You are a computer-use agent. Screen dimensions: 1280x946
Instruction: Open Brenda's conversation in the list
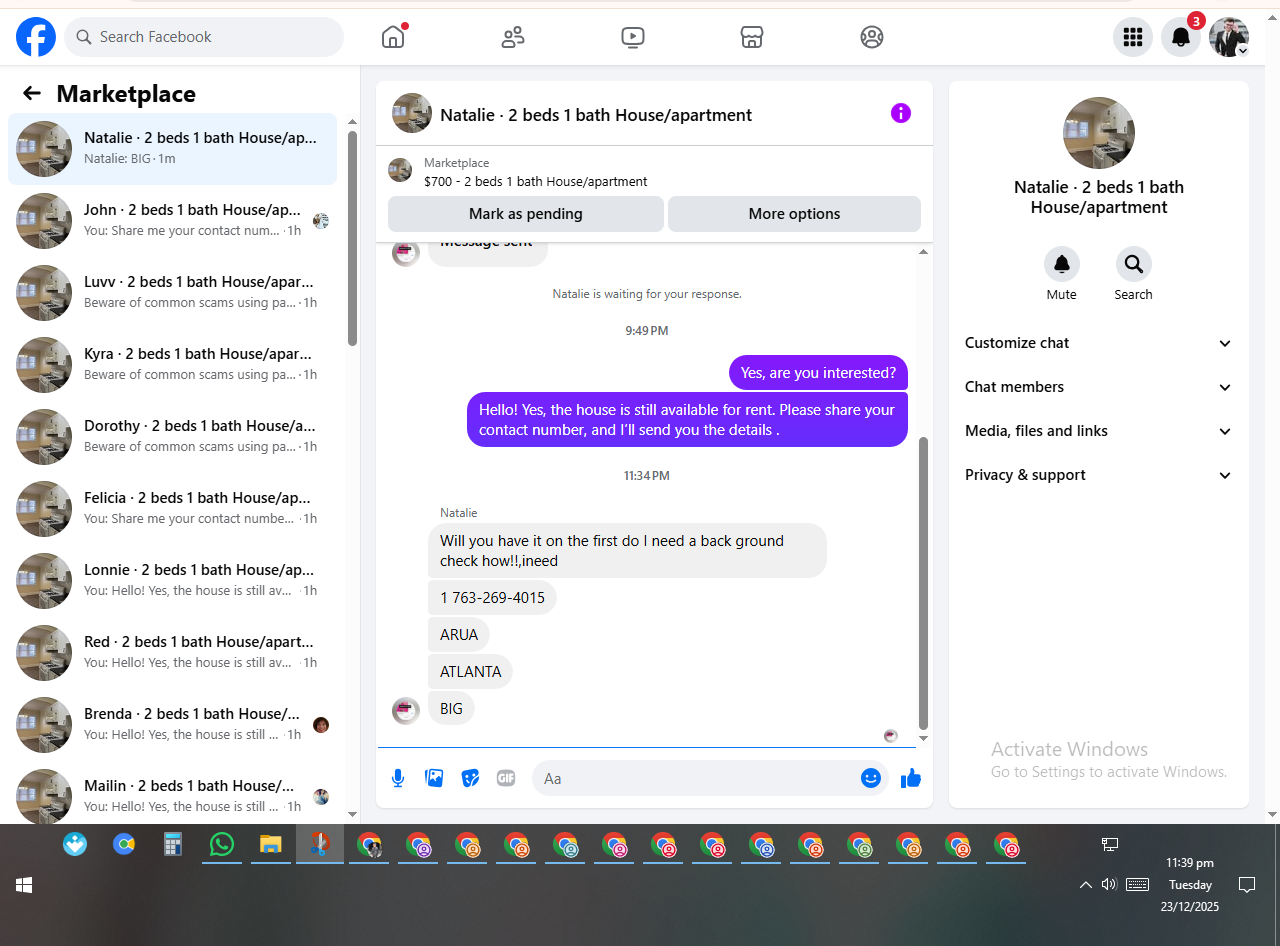(172, 725)
